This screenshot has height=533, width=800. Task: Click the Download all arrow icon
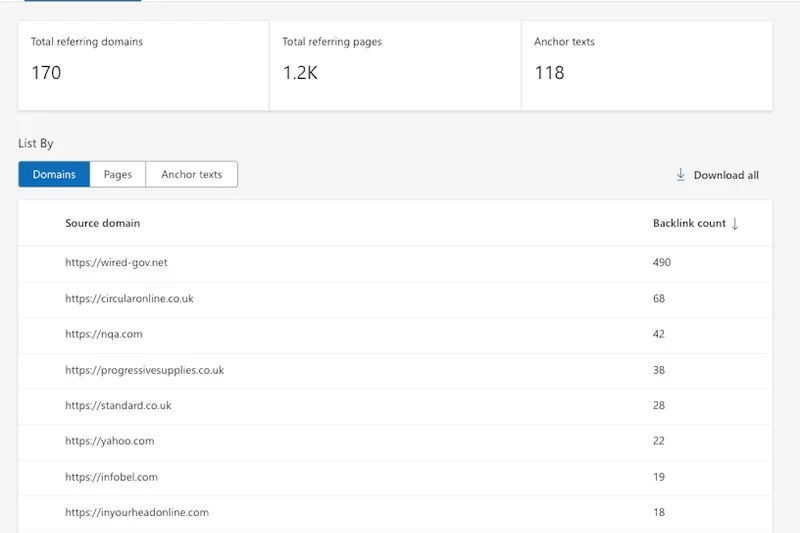pos(681,175)
